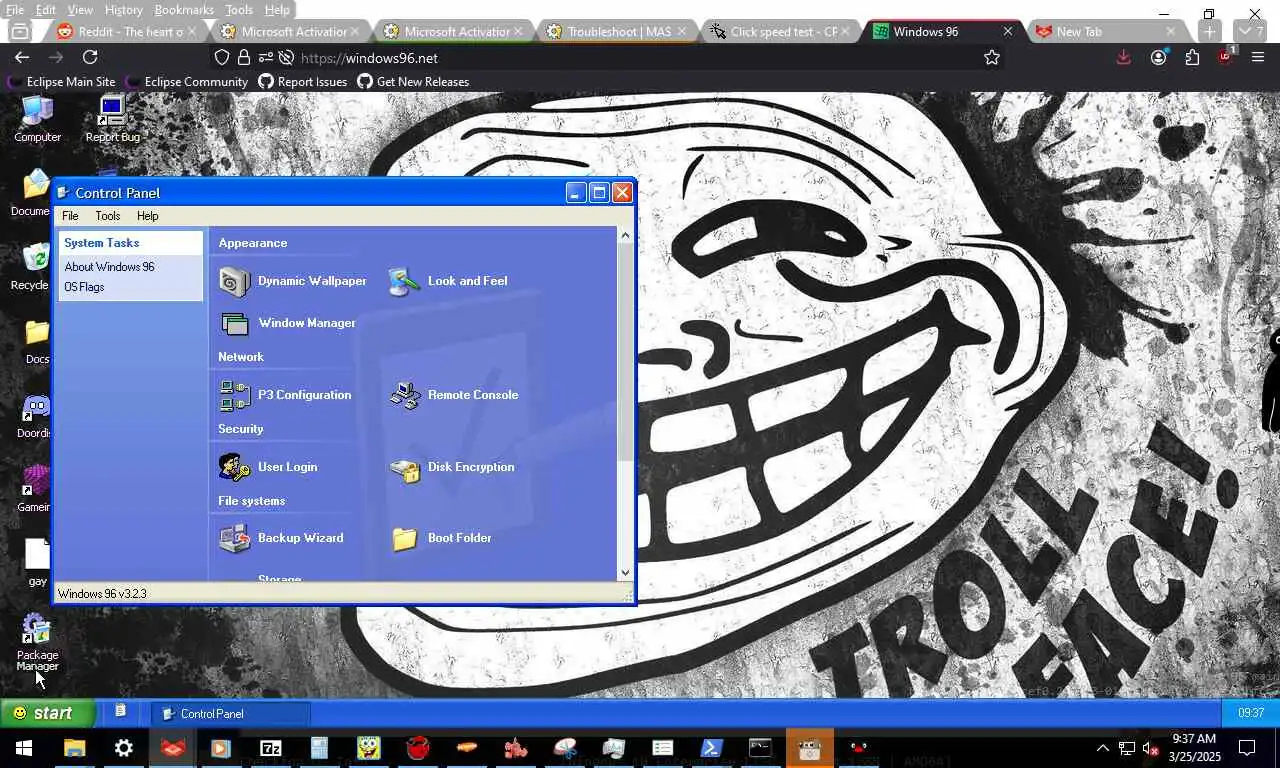Select the Documents desktop icon

tap(32, 193)
